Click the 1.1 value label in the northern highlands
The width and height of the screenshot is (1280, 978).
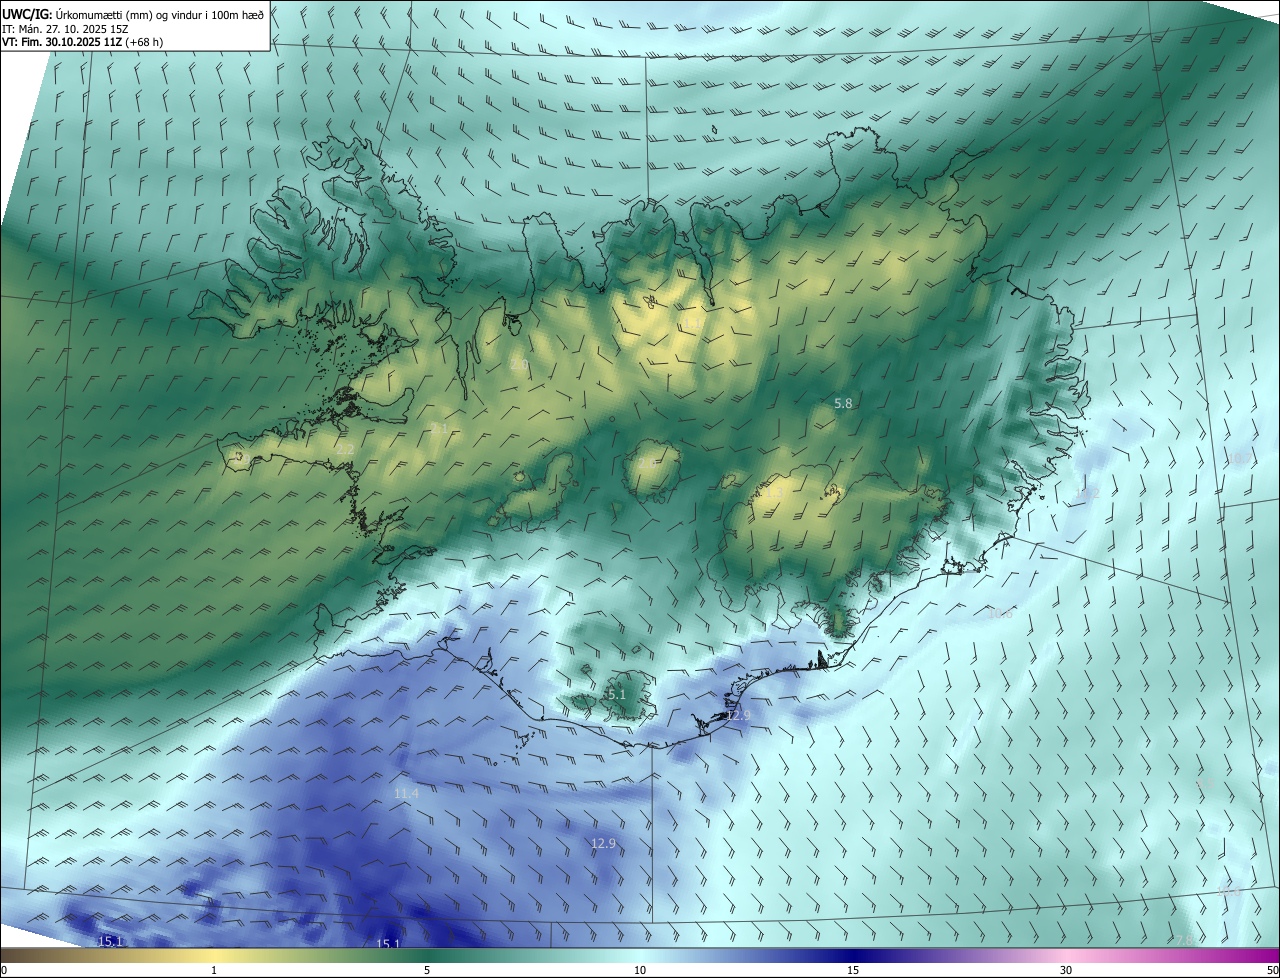tap(691, 323)
